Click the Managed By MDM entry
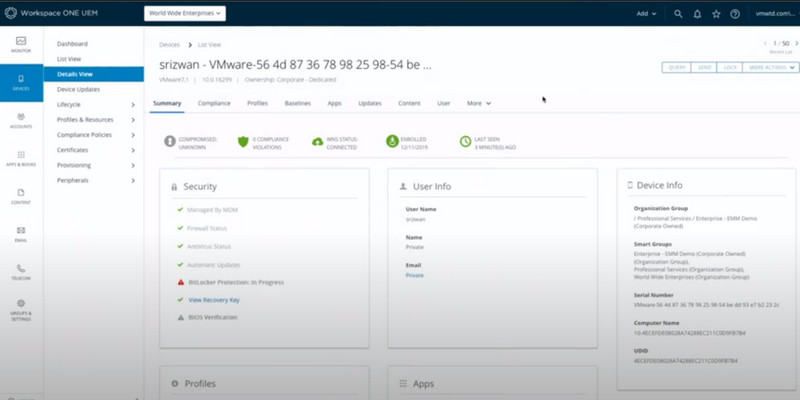800x400 pixels. [x=212, y=210]
